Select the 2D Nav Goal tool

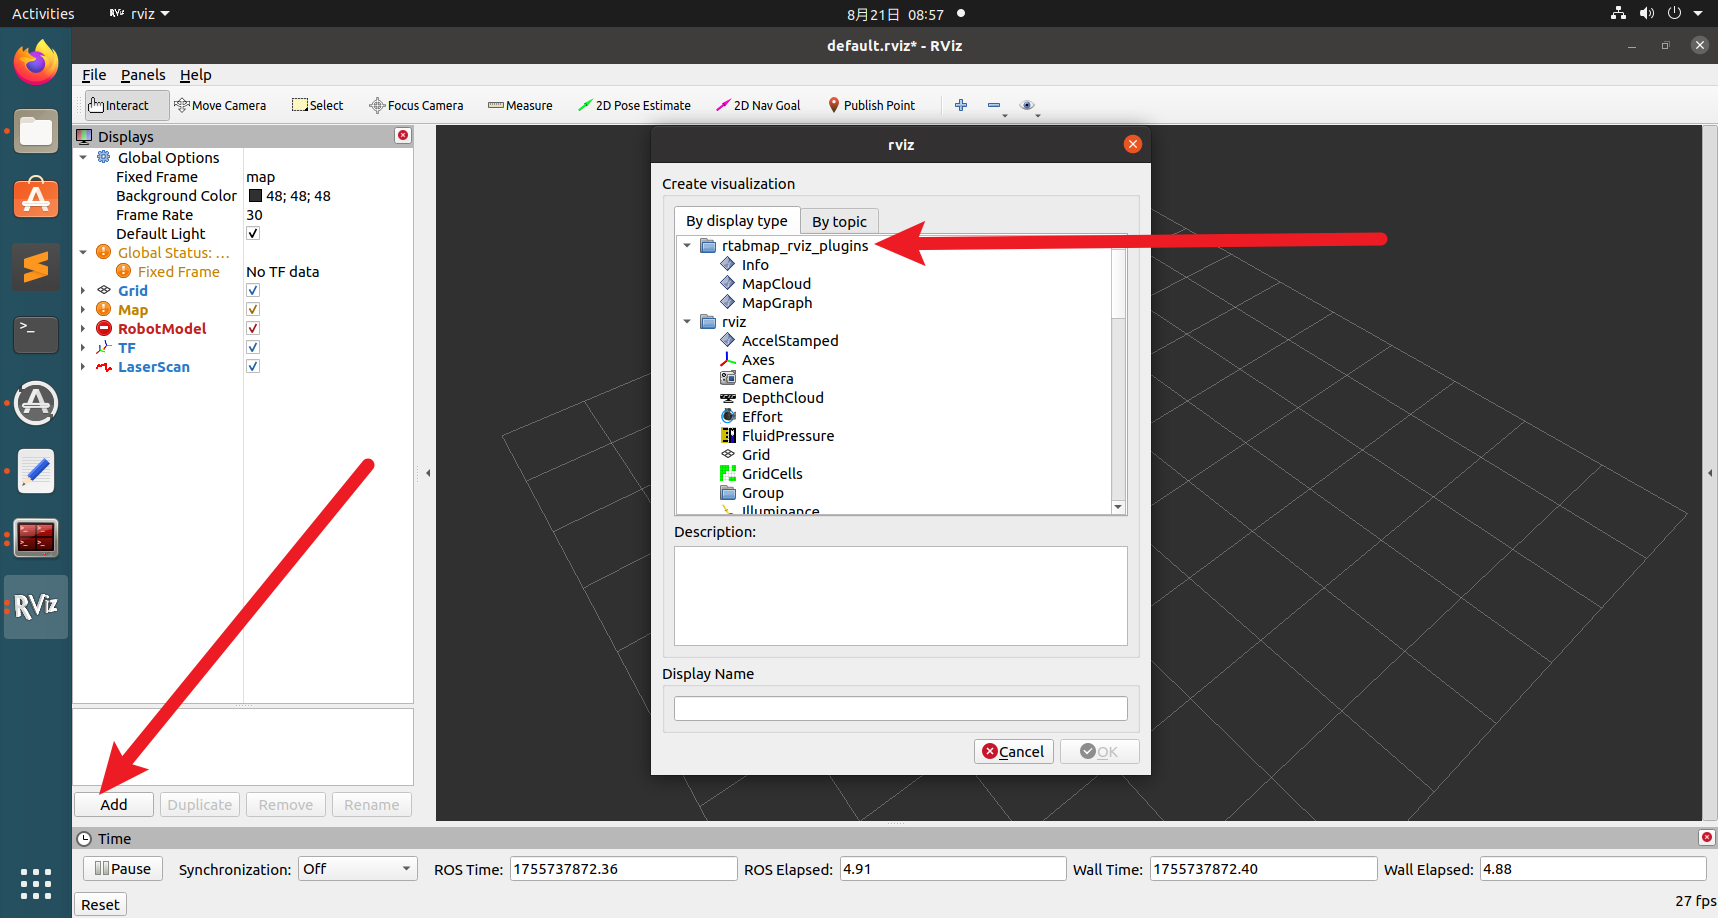[758, 105]
